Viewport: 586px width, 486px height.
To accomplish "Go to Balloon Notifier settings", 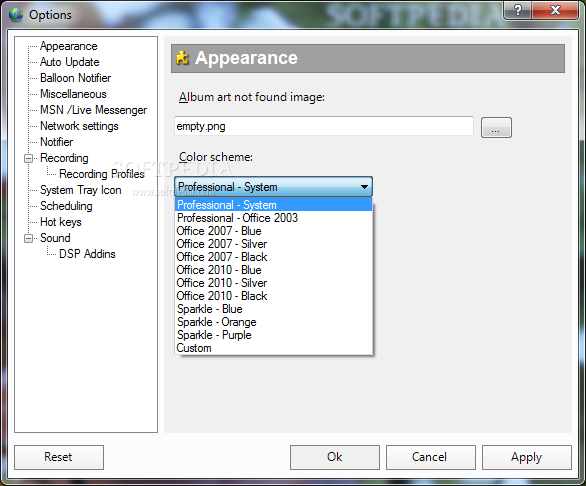I will (x=75, y=78).
